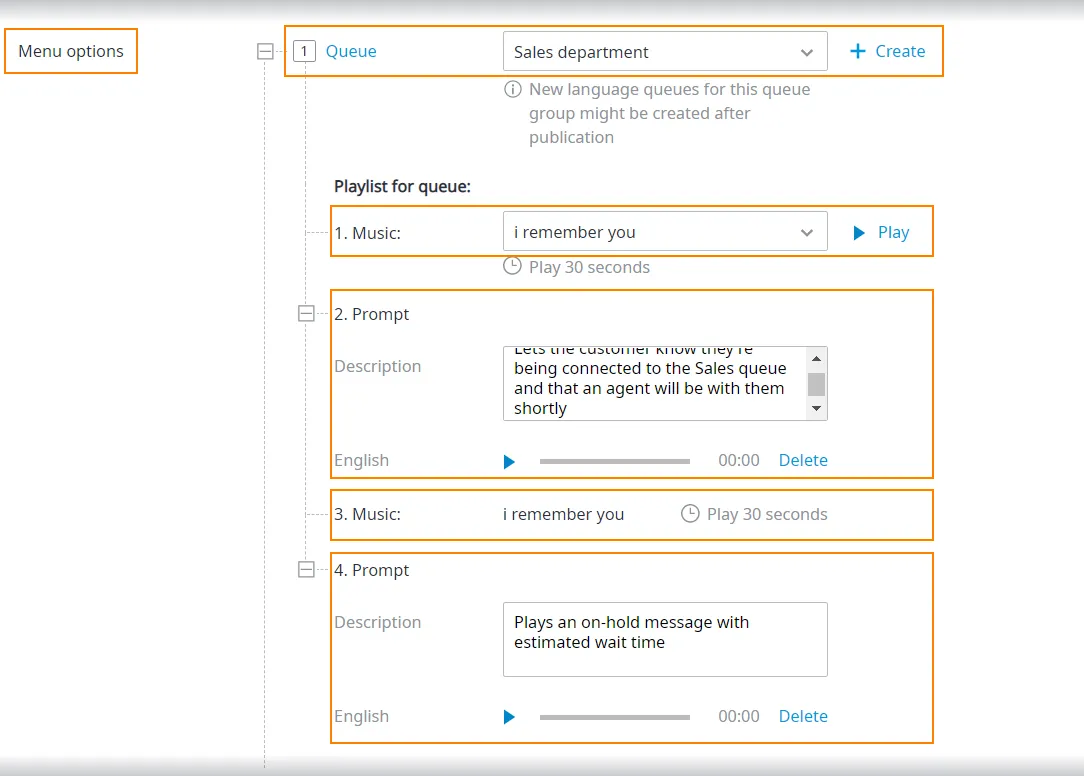The height and width of the screenshot is (776, 1084).
Task: Click the clock icon in 3. Music row
Action: (690, 513)
